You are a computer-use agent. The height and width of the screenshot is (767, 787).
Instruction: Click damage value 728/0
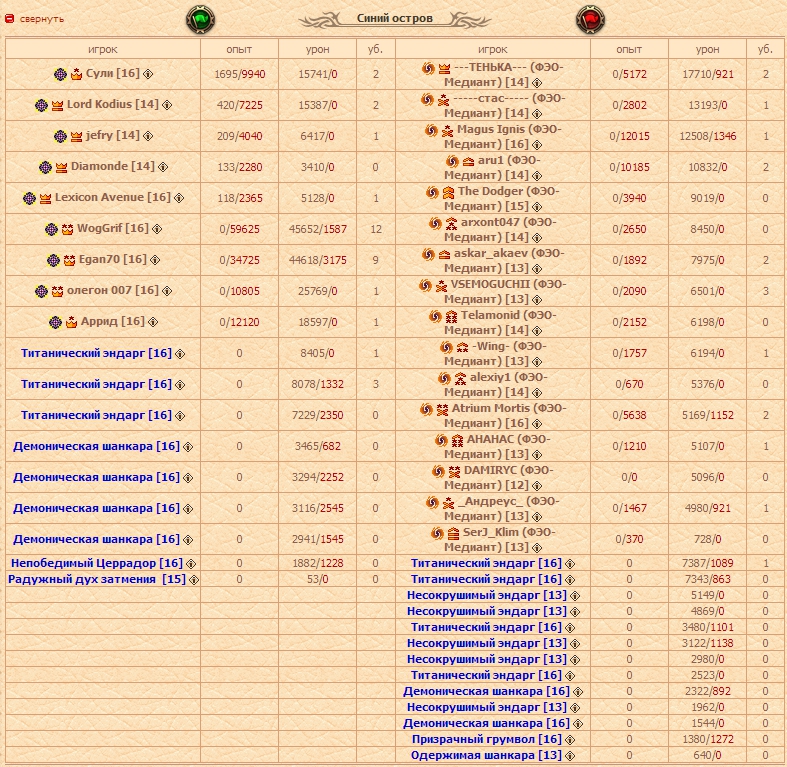click(x=708, y=539)
